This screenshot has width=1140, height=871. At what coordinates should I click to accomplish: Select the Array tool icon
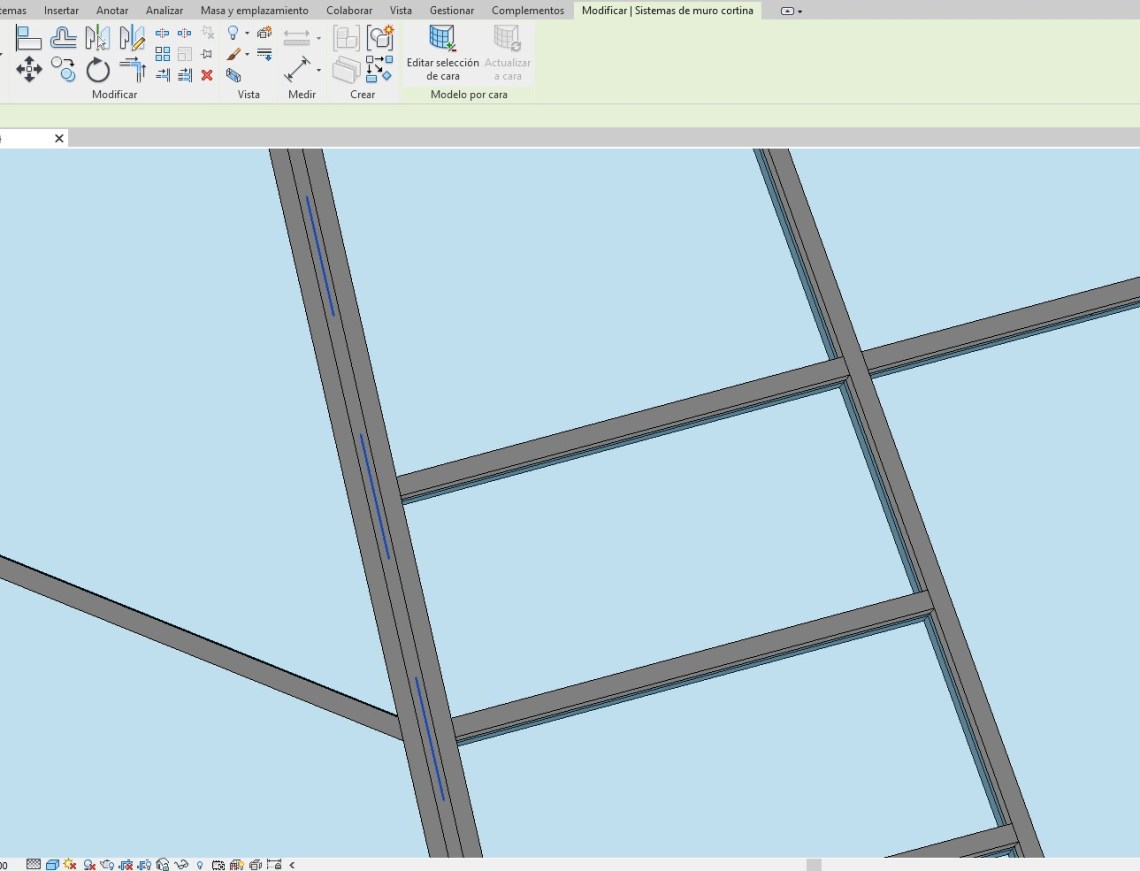coord(162,54)
